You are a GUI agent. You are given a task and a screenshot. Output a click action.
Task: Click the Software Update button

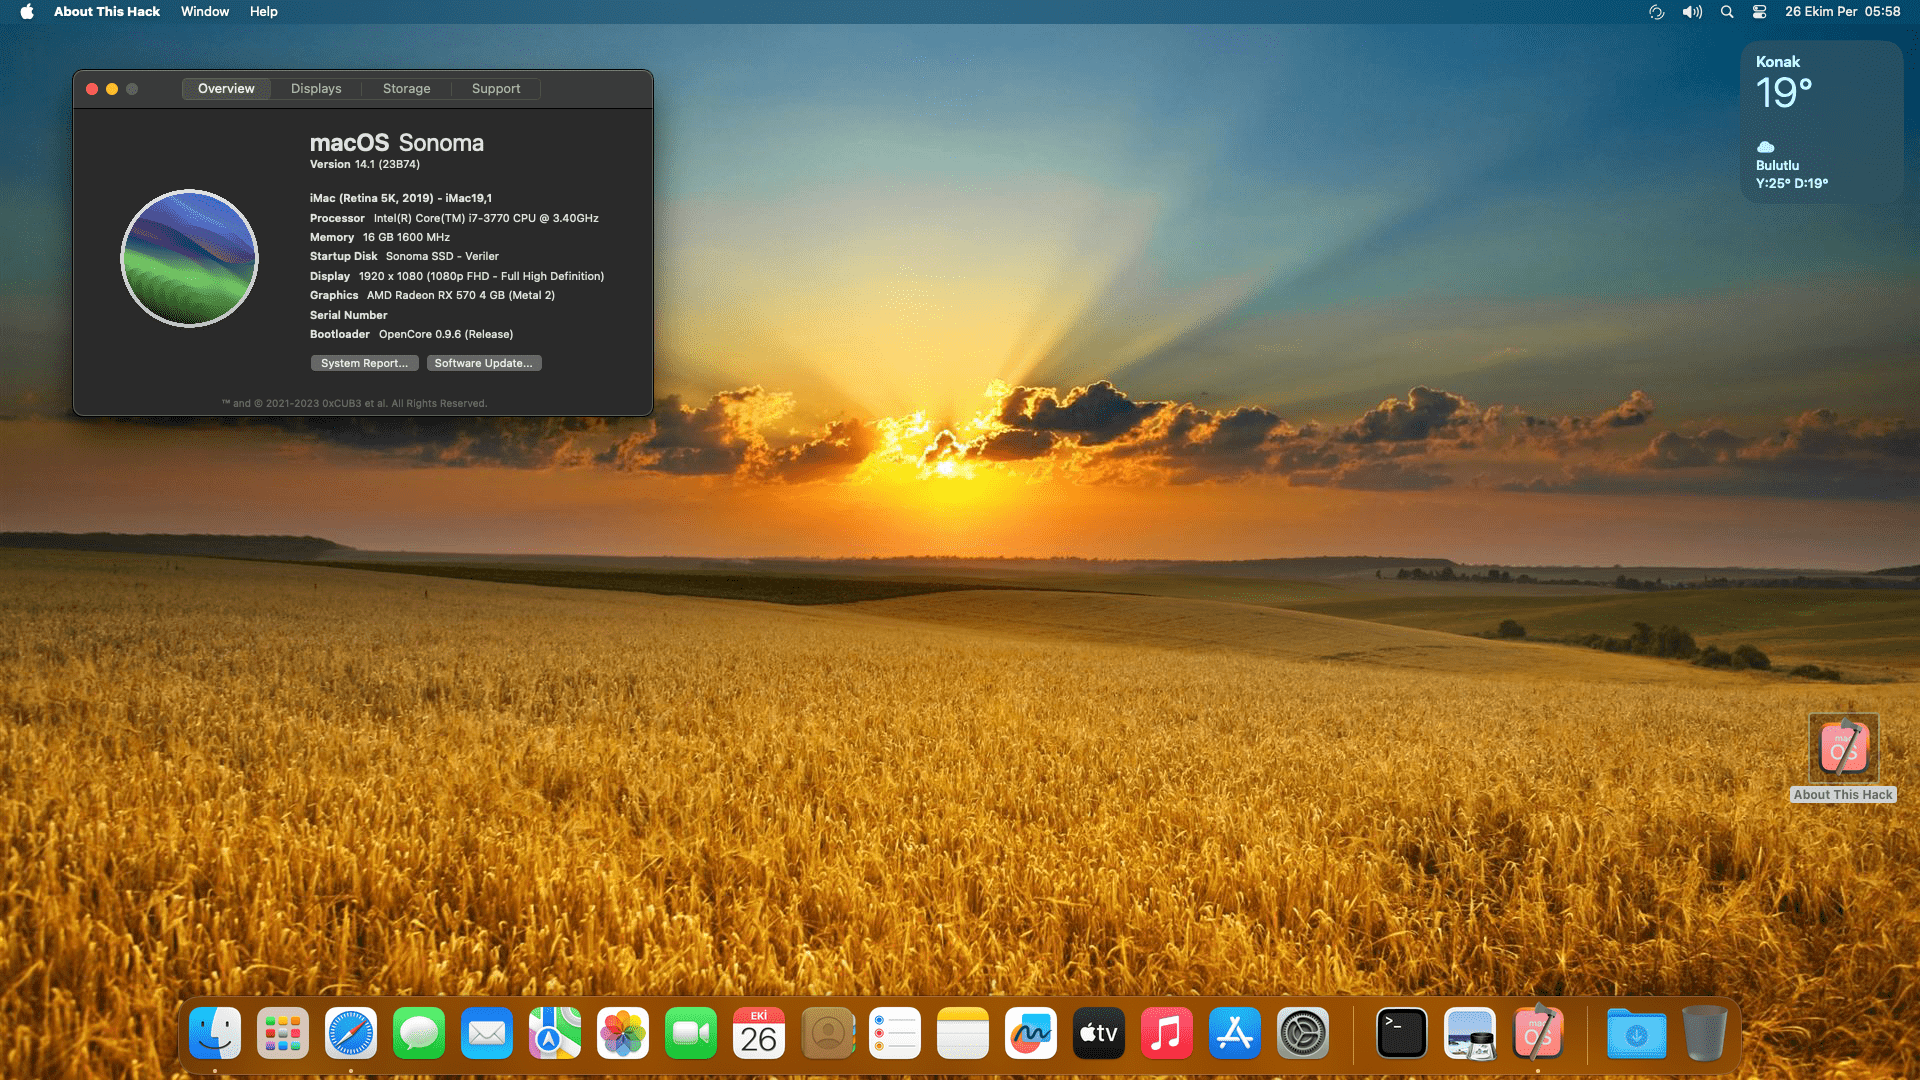[483, 363]
